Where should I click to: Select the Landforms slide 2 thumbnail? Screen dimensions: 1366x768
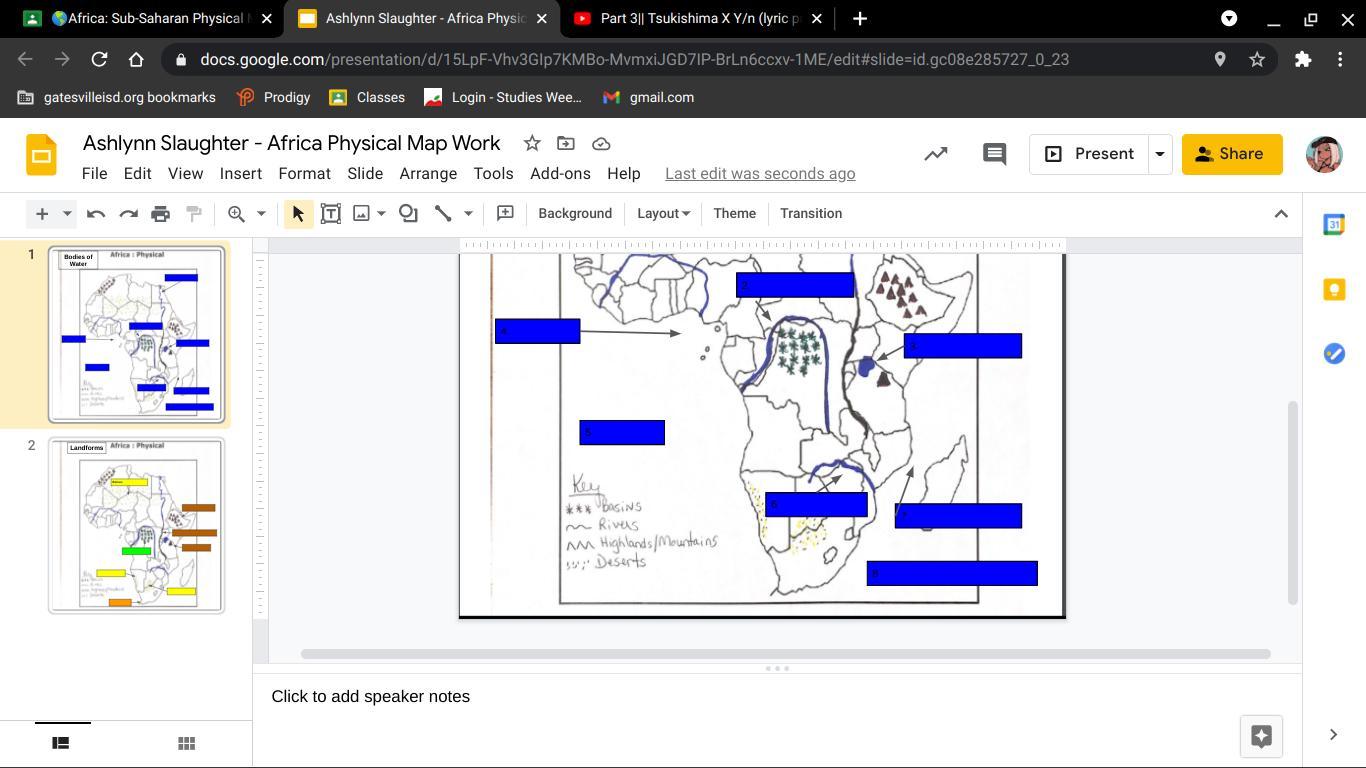[136, 525]
